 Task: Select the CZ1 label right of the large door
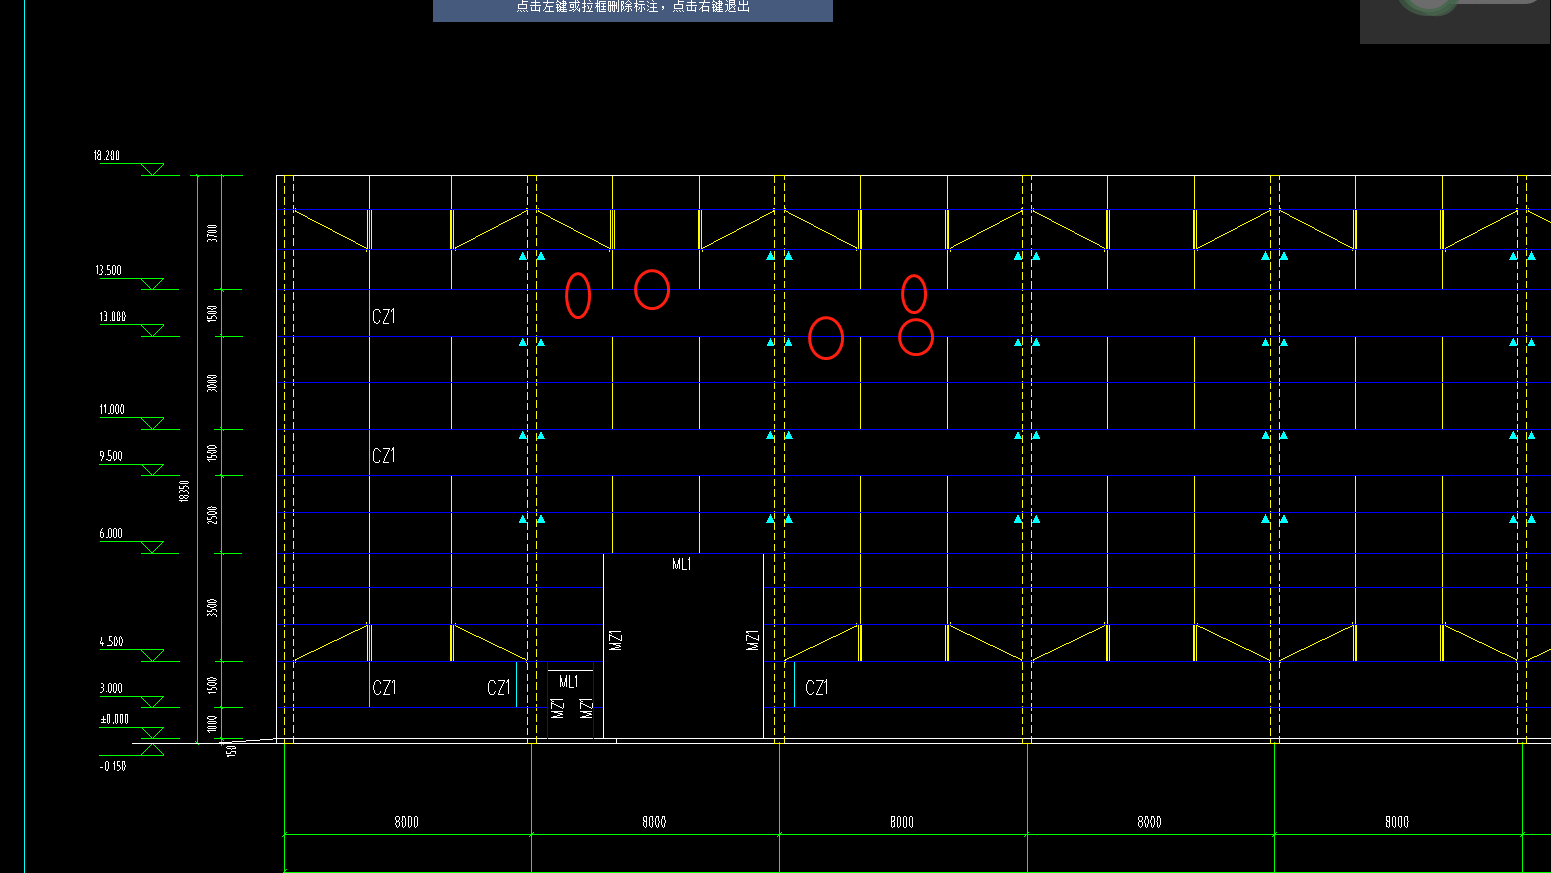(817, 687)
